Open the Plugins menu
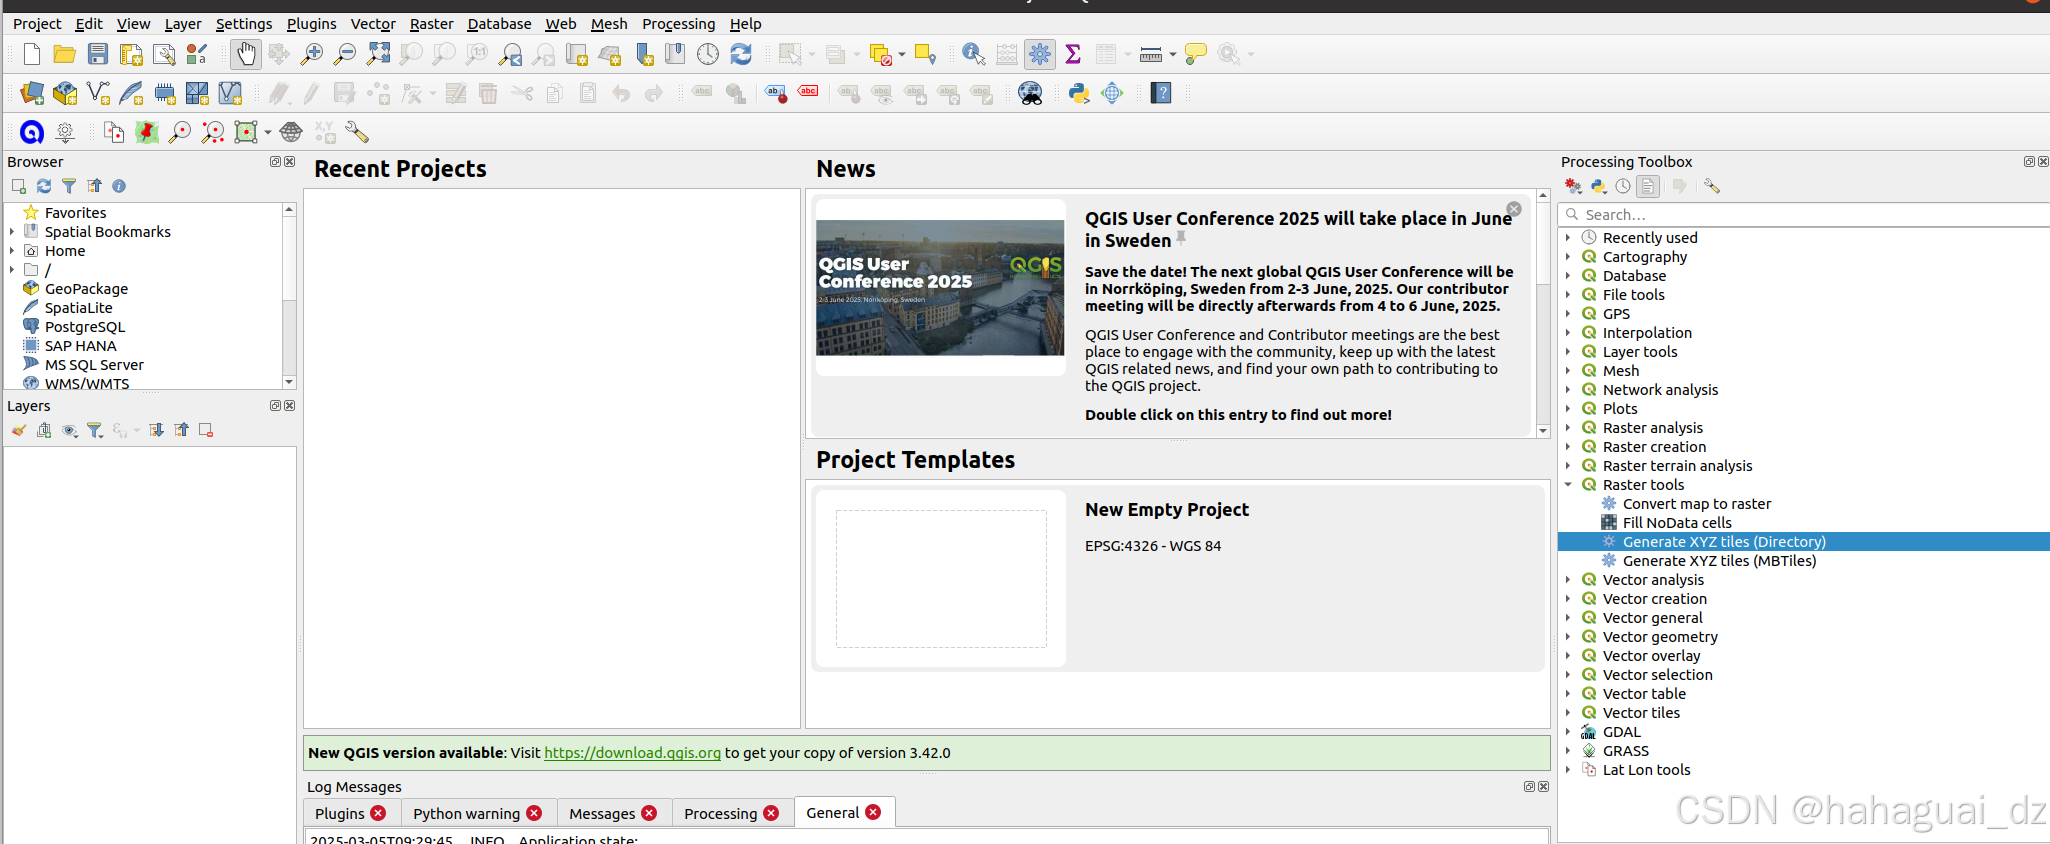This screenshot has width=2050, height=844. [311, 24]
